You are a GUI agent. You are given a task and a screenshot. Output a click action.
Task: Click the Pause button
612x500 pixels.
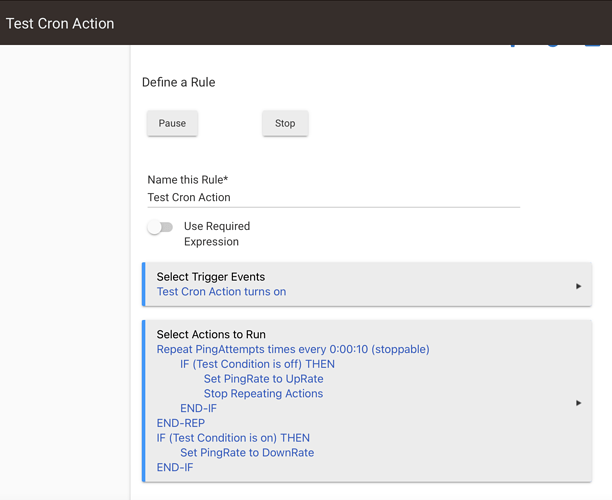pyautogui.click(x=172, y=123)
